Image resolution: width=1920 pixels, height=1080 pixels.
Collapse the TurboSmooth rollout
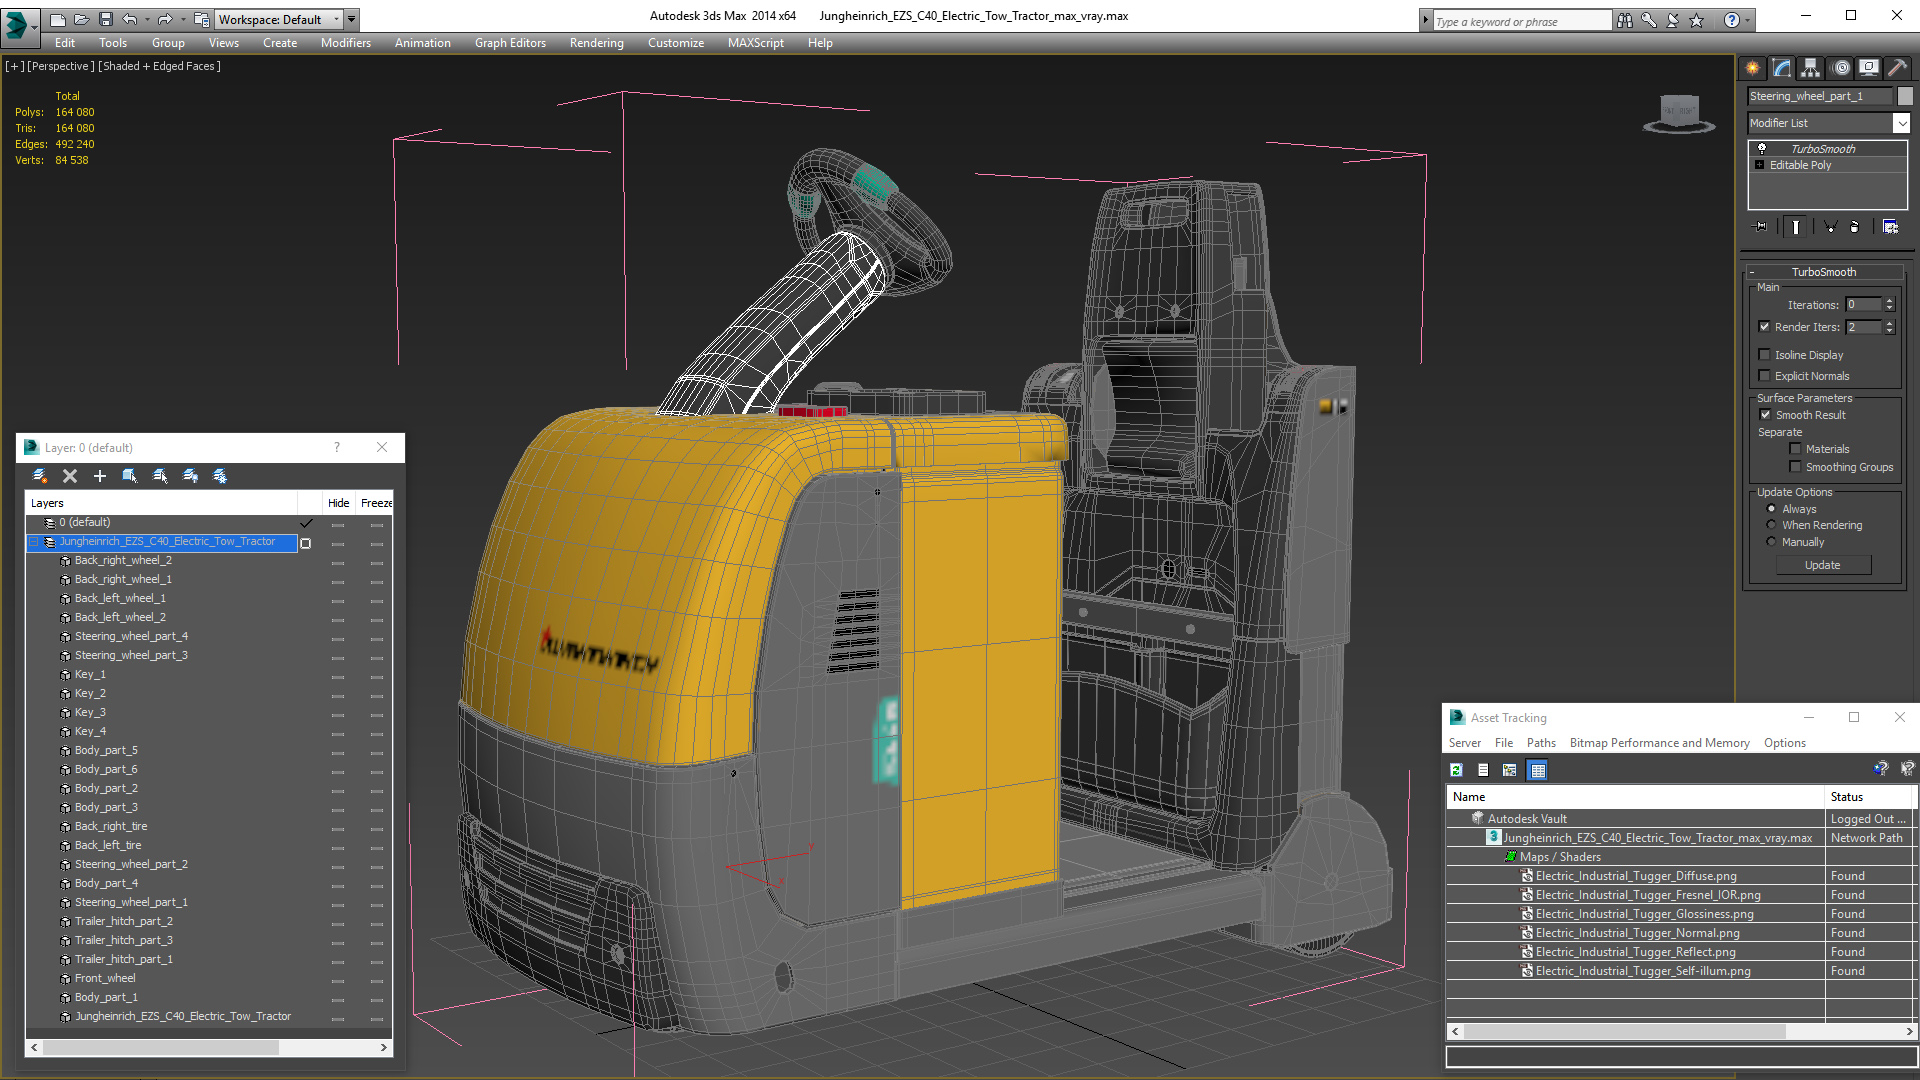(x=1752, y=272)
